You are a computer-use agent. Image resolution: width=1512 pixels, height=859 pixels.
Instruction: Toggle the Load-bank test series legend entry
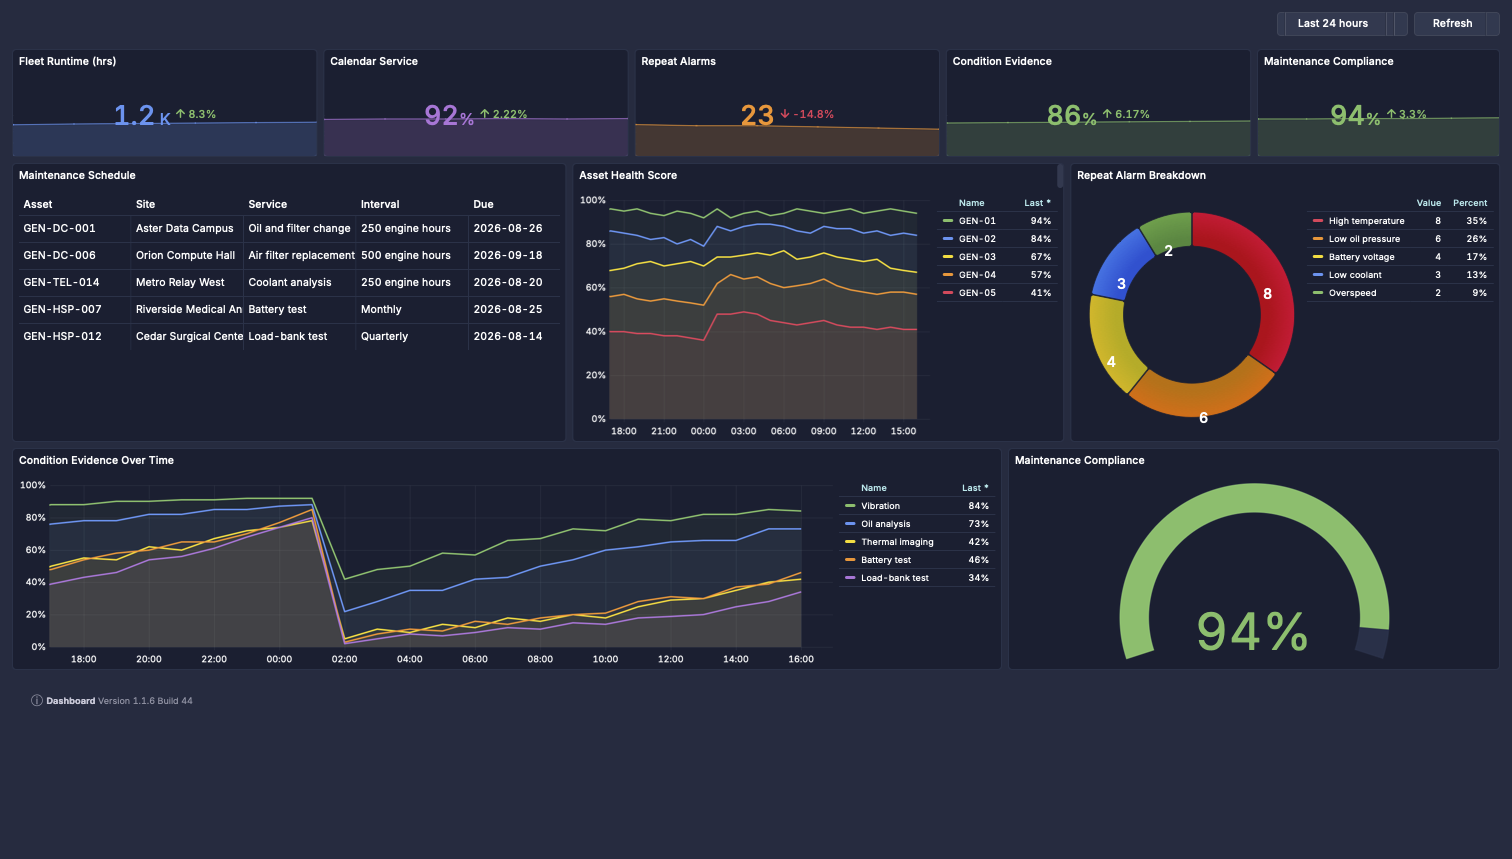[x=894, y=578]
